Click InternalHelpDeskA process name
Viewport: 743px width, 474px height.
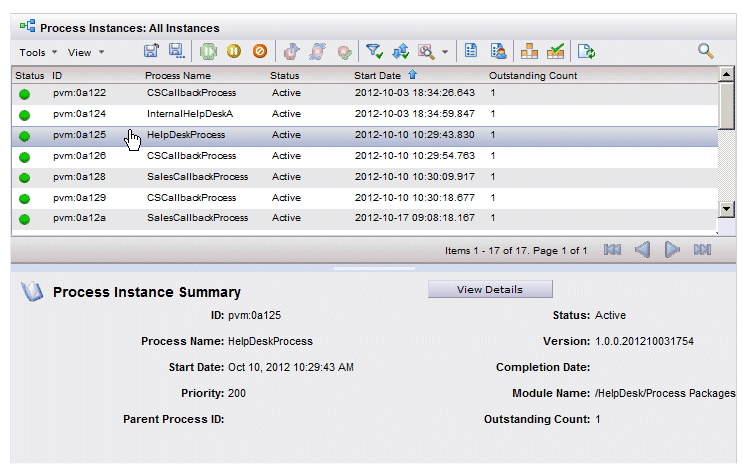click(x=190, y=114)
